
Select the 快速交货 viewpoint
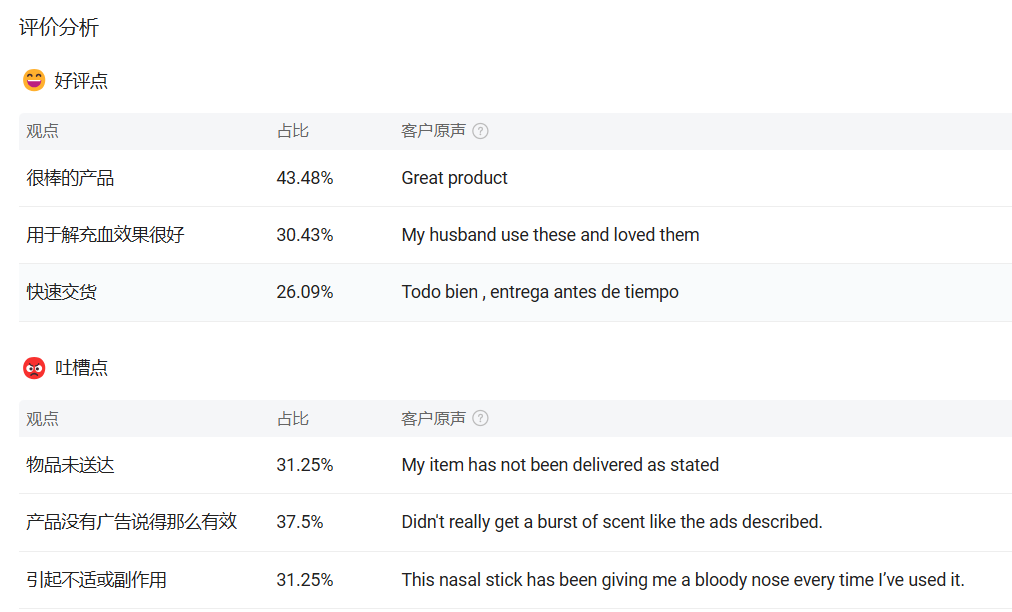tap(61, 292)
